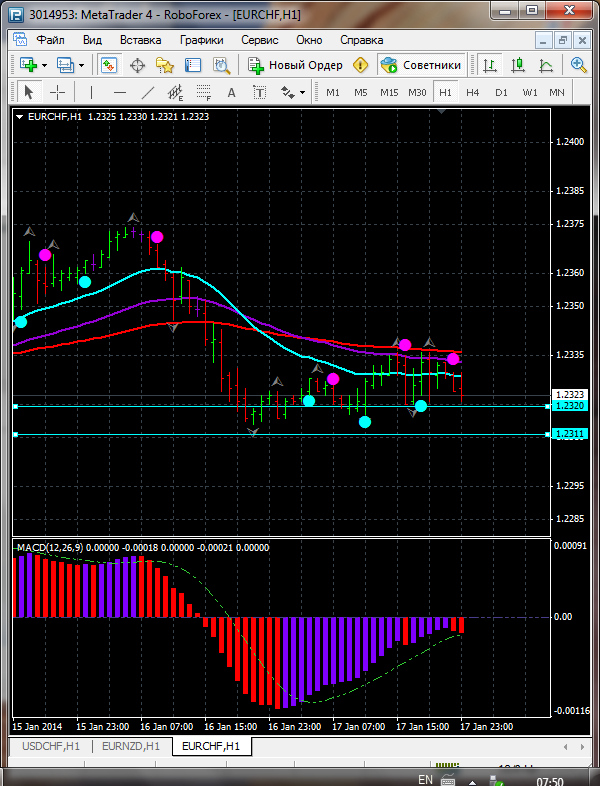The height and width of the screenshot is (786, 600).
Task: Expand the New Chart dropdown arrow
Action: tap(45, 65)
